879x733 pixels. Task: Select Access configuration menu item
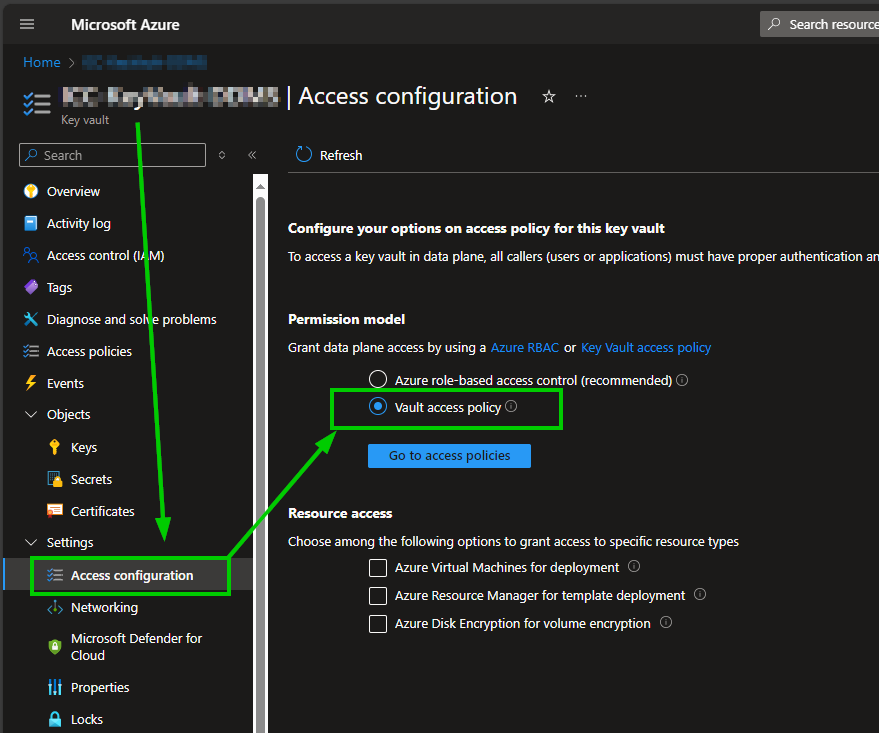[132, 576]
